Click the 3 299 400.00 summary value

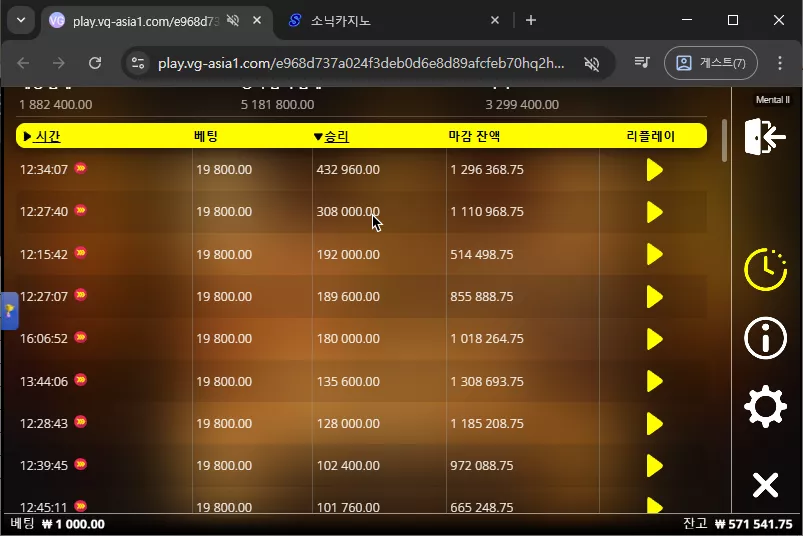(x=522, y=104)
